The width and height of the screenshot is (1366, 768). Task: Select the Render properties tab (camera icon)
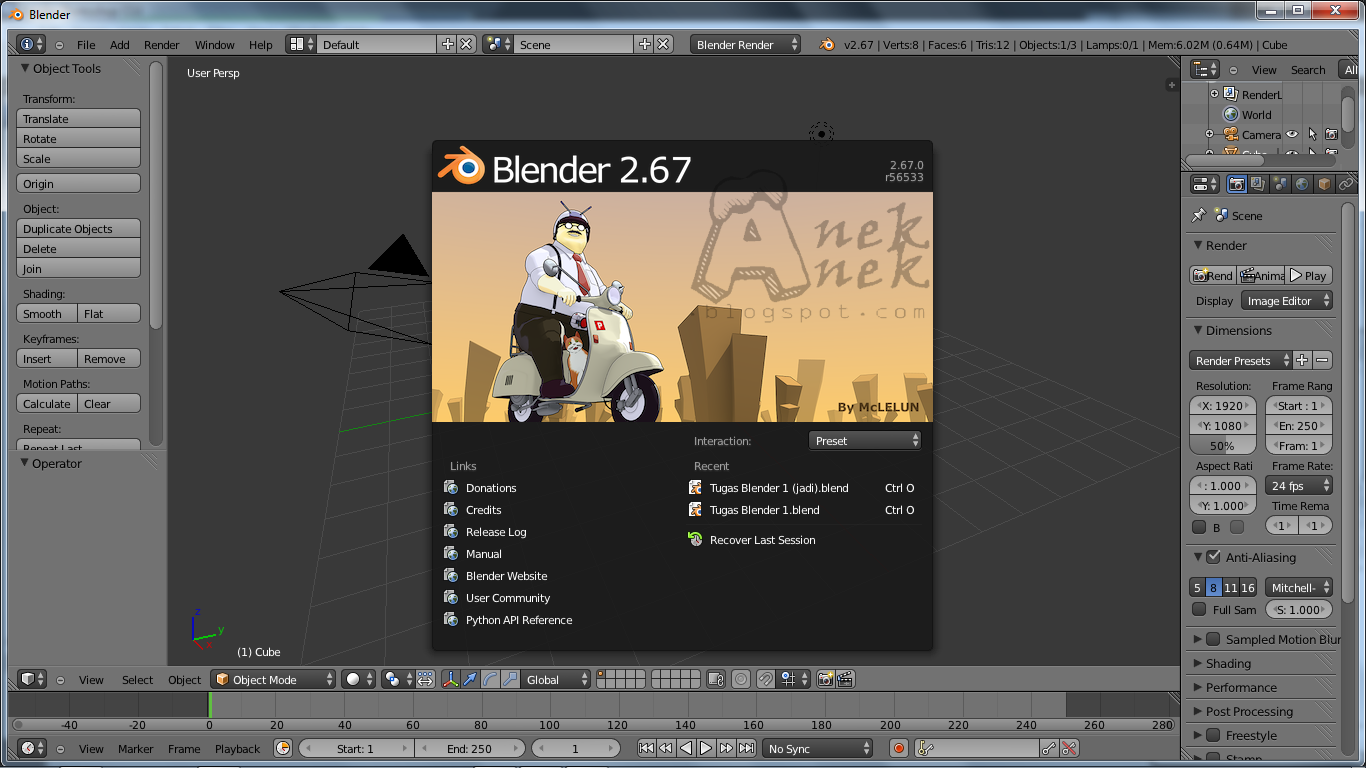1237,184
